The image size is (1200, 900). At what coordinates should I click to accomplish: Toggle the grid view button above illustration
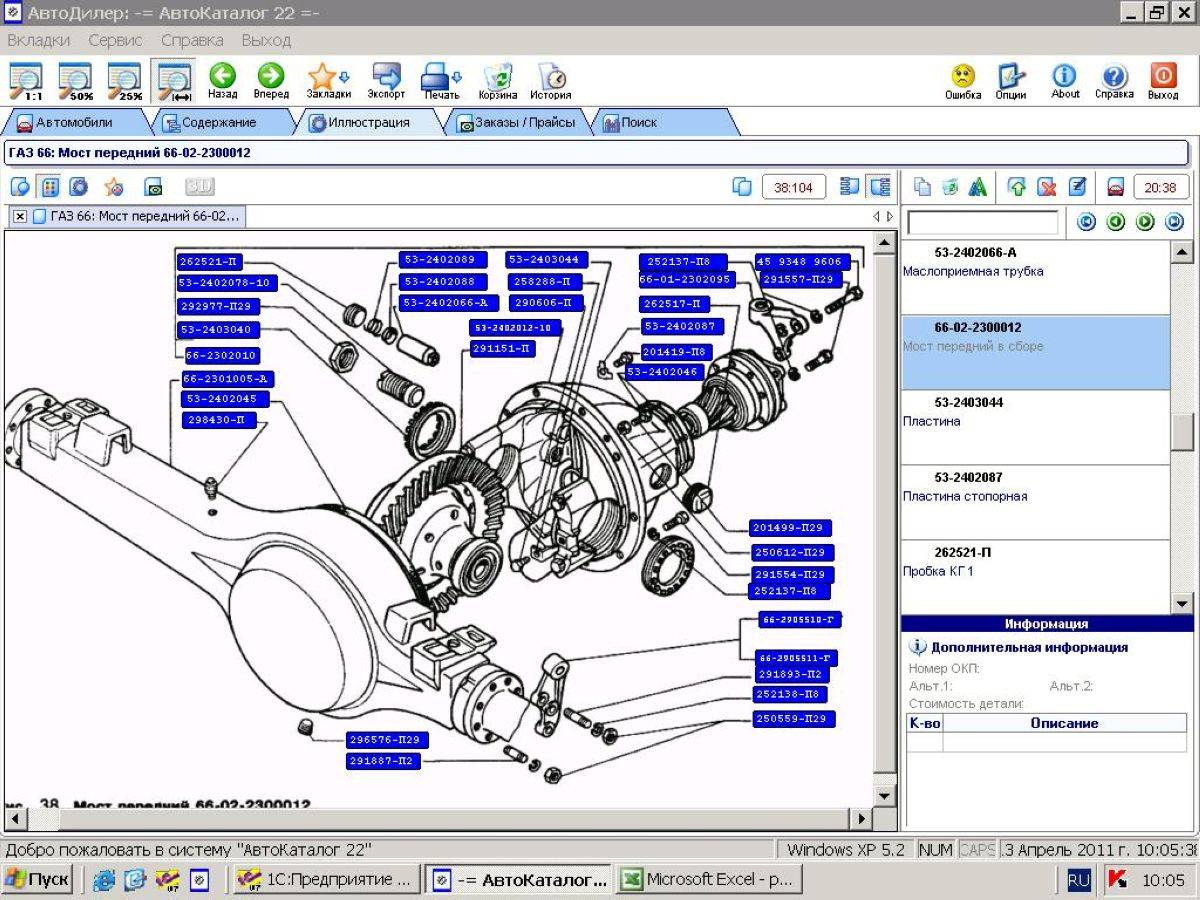(48, 187)
